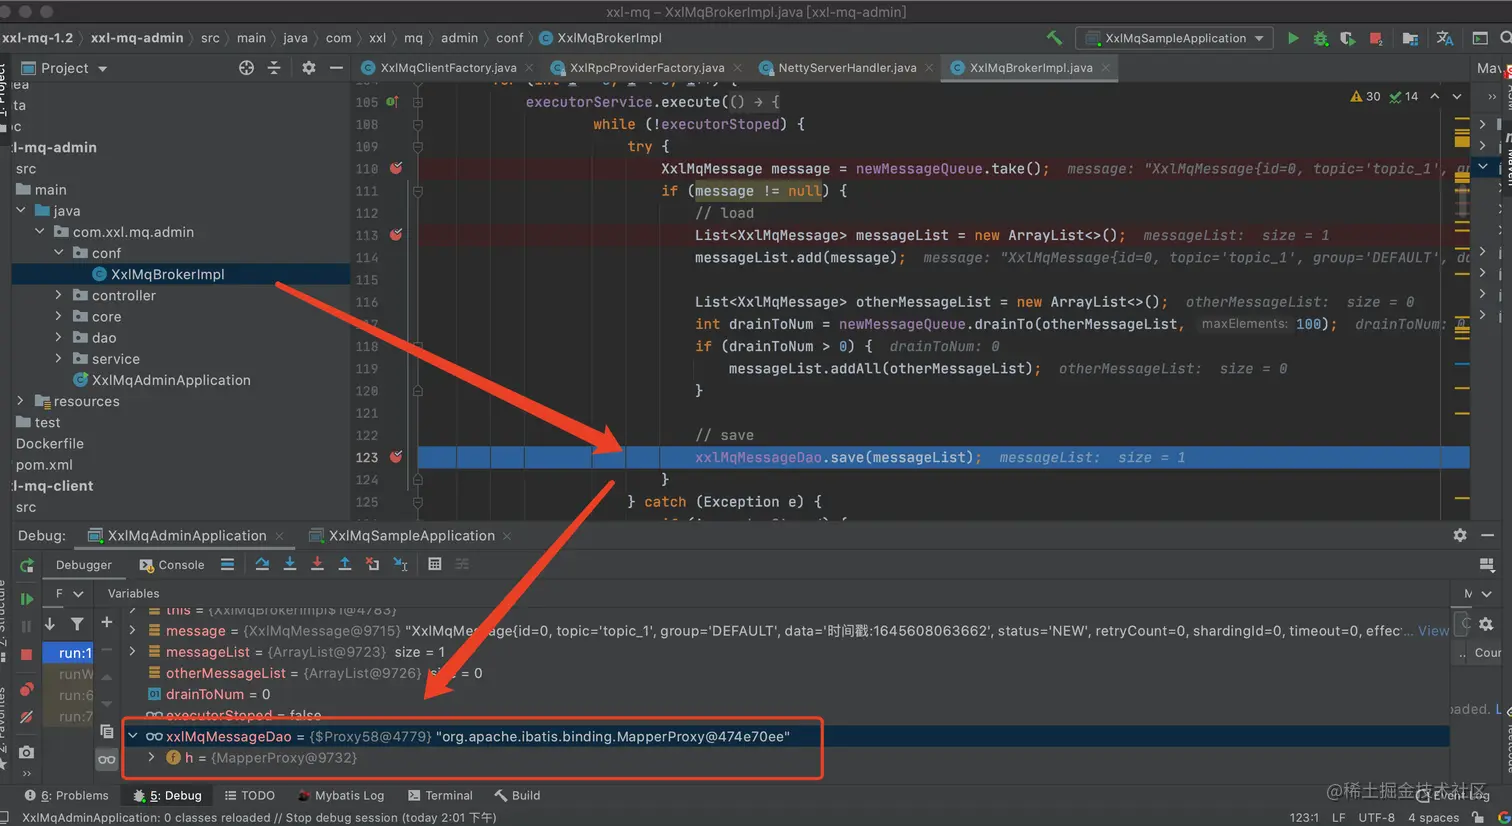Go to previous highlighted error arrow

[1434, 96]
